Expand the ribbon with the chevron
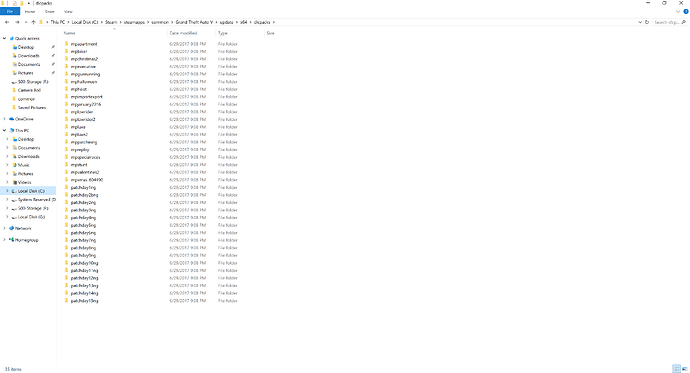 tap(678, 11)
